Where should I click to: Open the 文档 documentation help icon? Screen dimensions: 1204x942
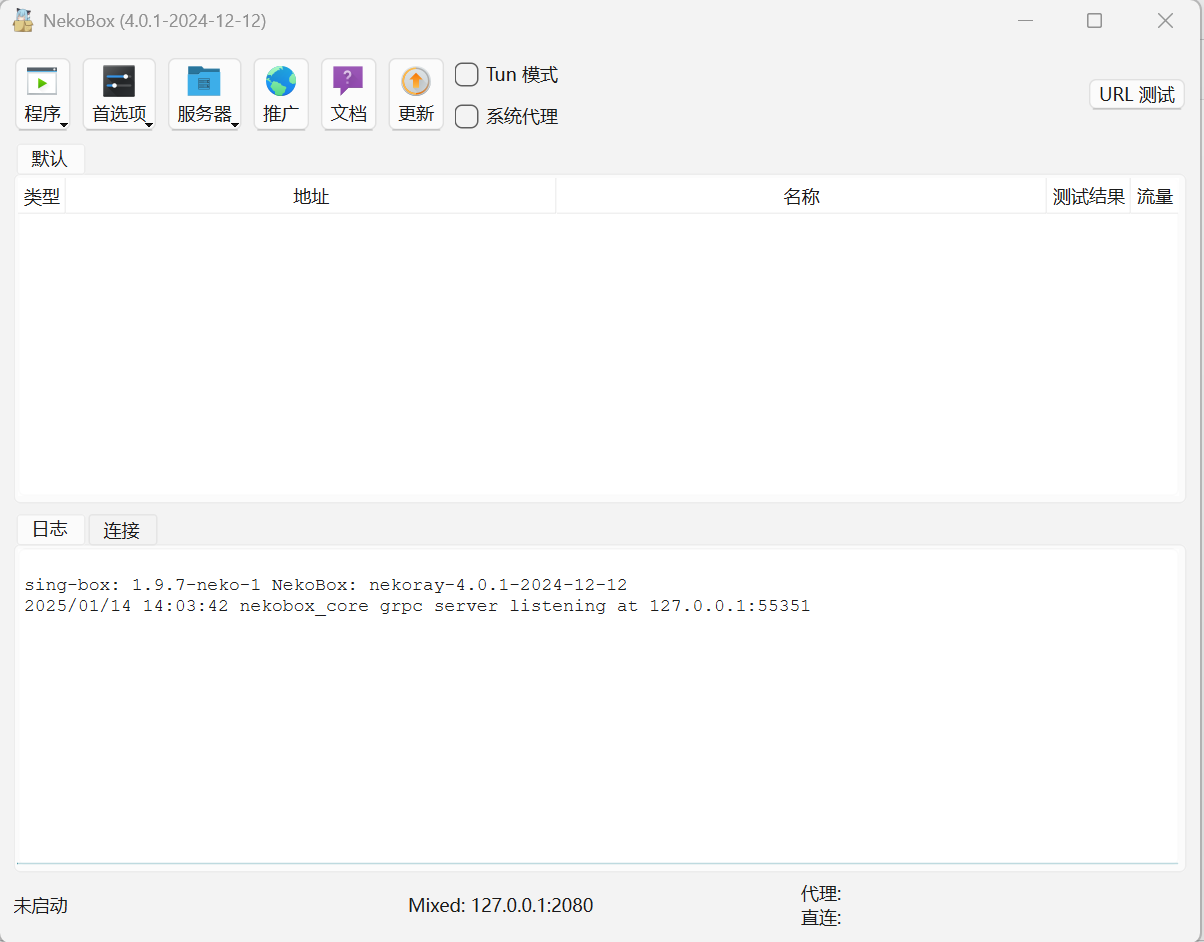(x=348, y=81)
